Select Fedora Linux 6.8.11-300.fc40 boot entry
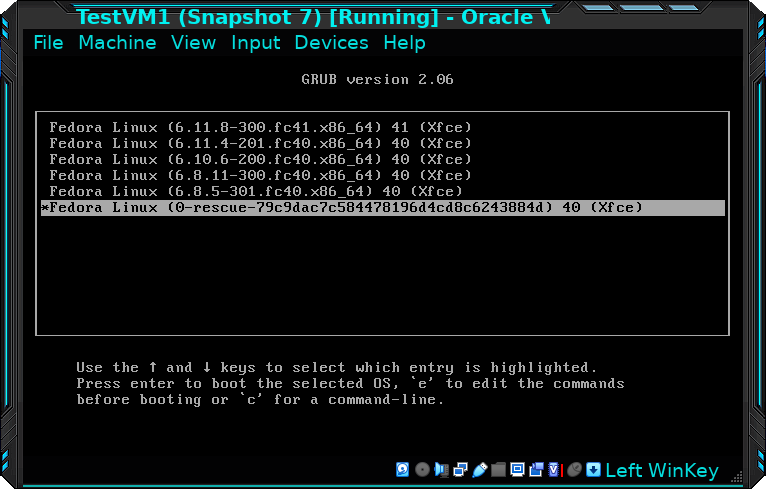This screenshot has width=766, height=489. click(383, 175)
